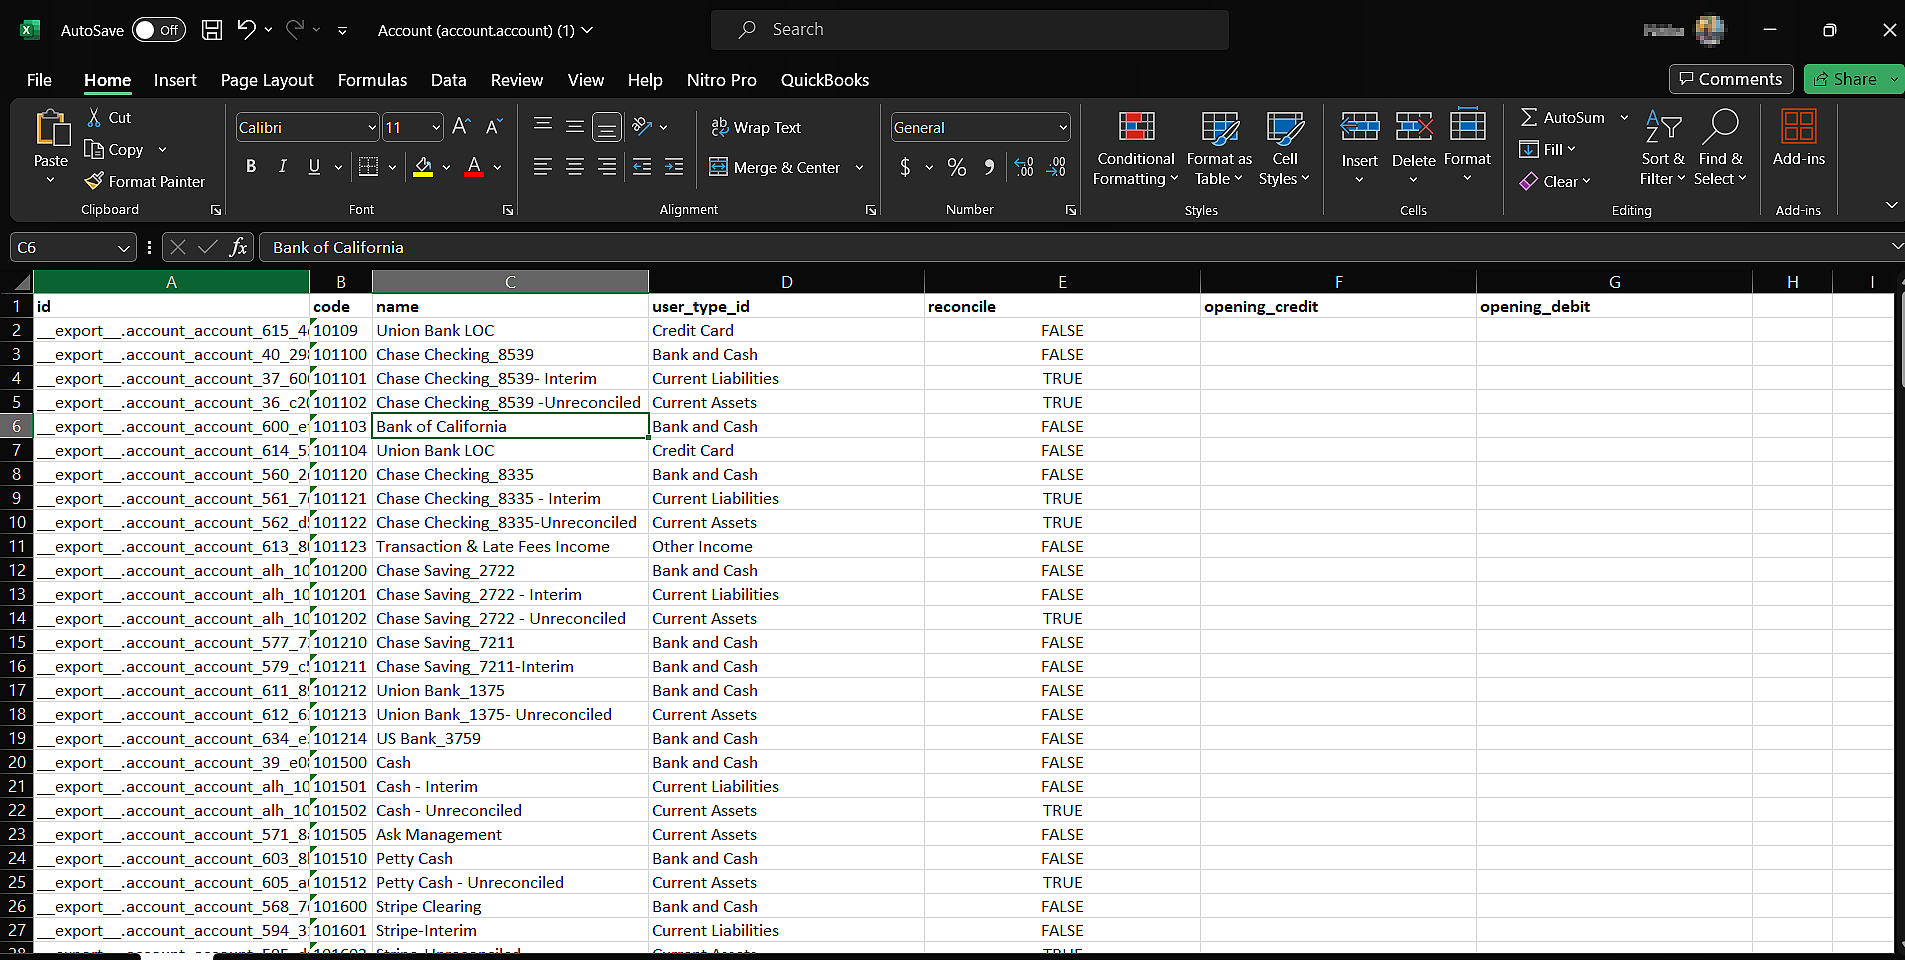
Task: Switch to the Formulas tab
Action: click(372, 80)
